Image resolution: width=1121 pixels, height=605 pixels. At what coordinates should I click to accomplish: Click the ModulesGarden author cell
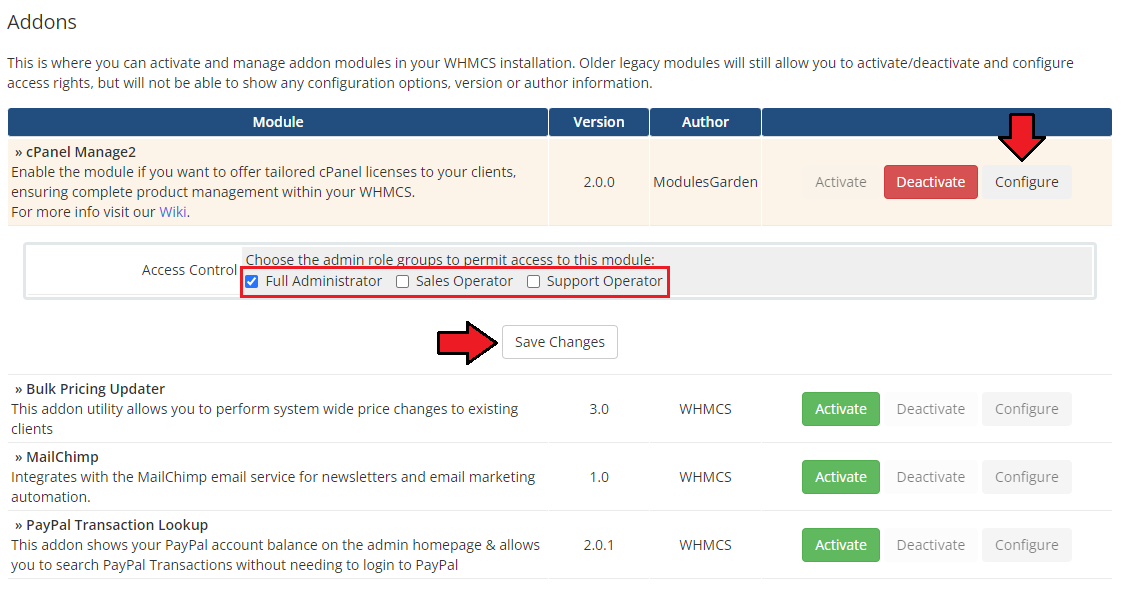[x=705, y=182]
